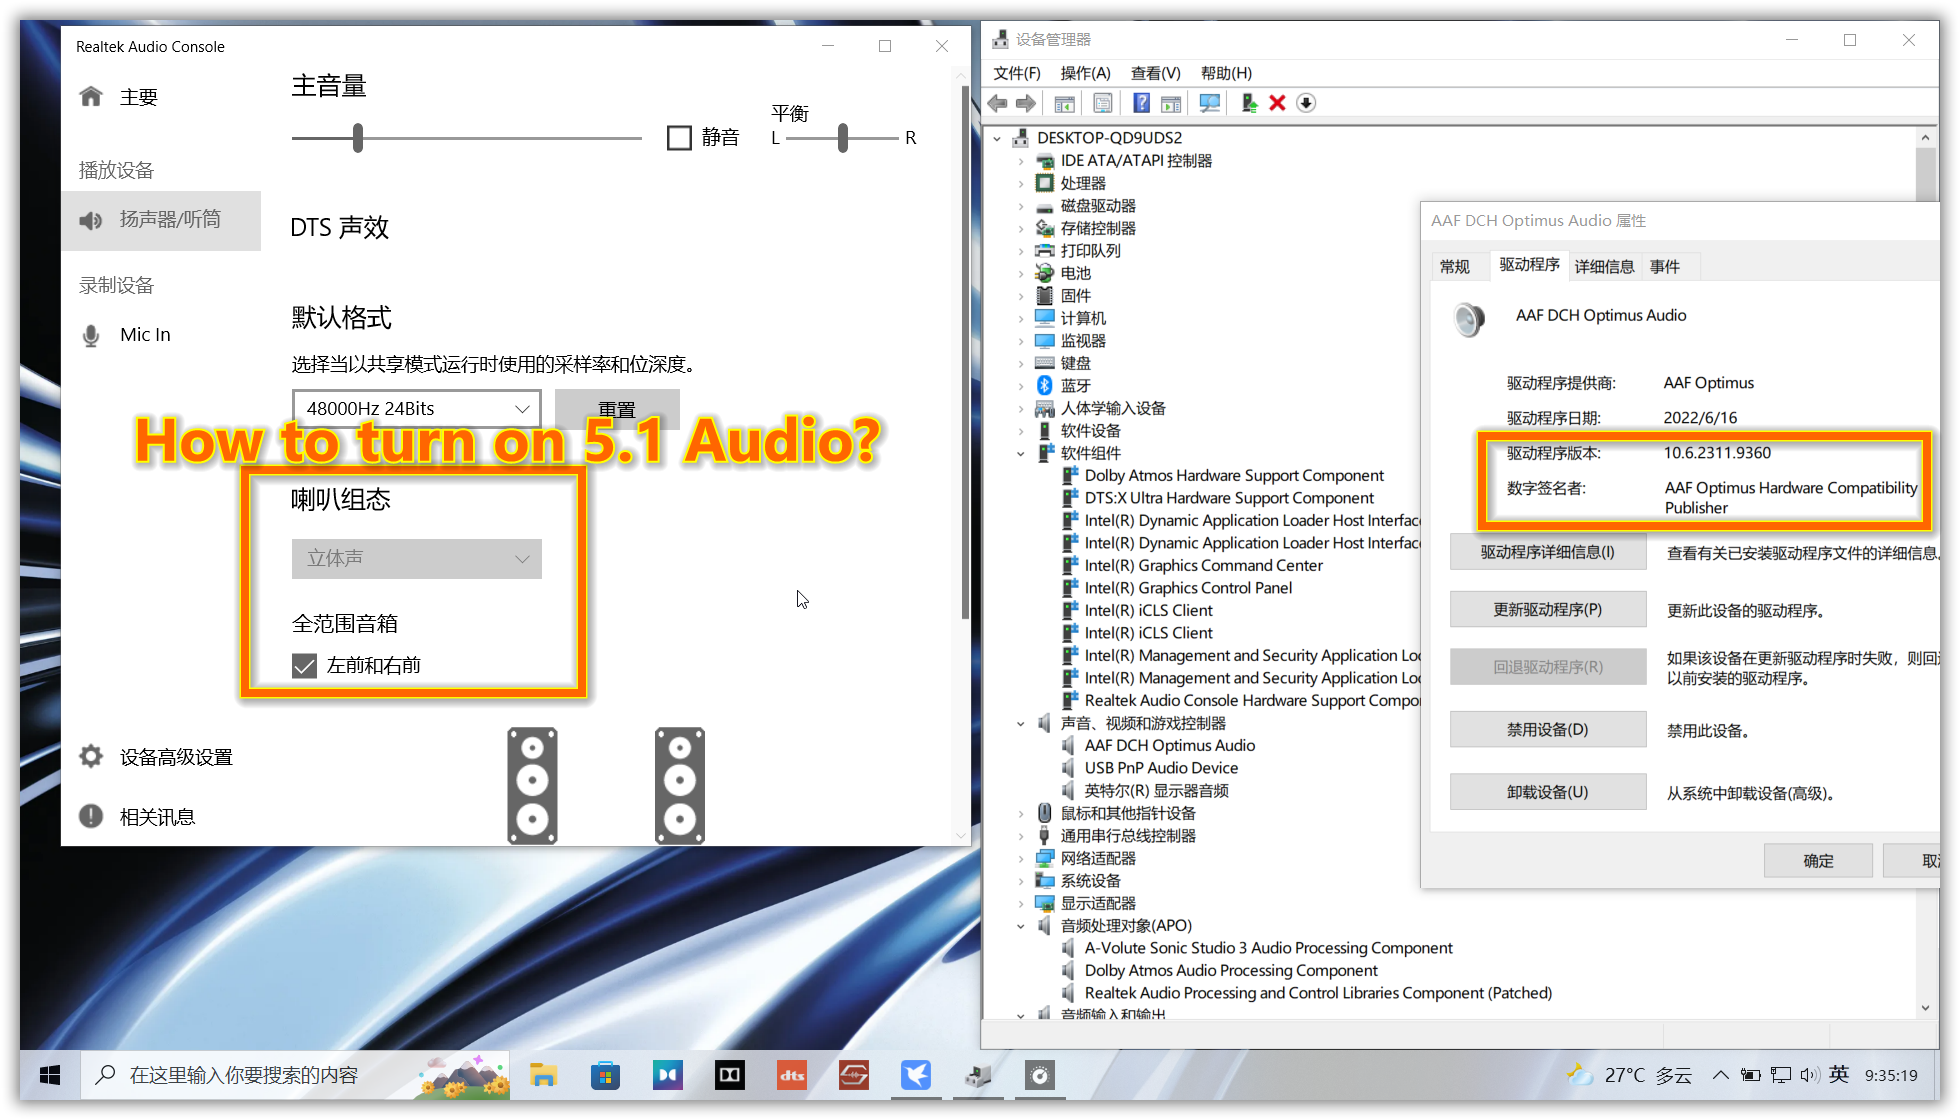1960x1120 pixels.
Task: Select 英特尔(R) 显示器音频 in device tree
Action: click(1156, 790)
